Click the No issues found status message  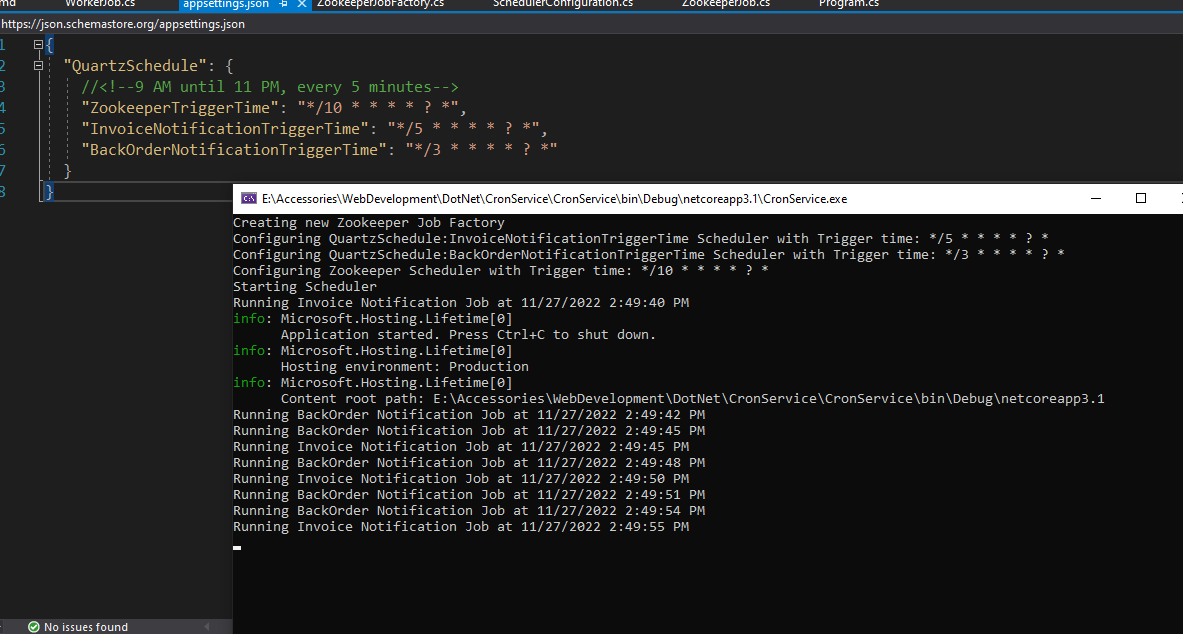pyautogui.click(x=88, y=627)
